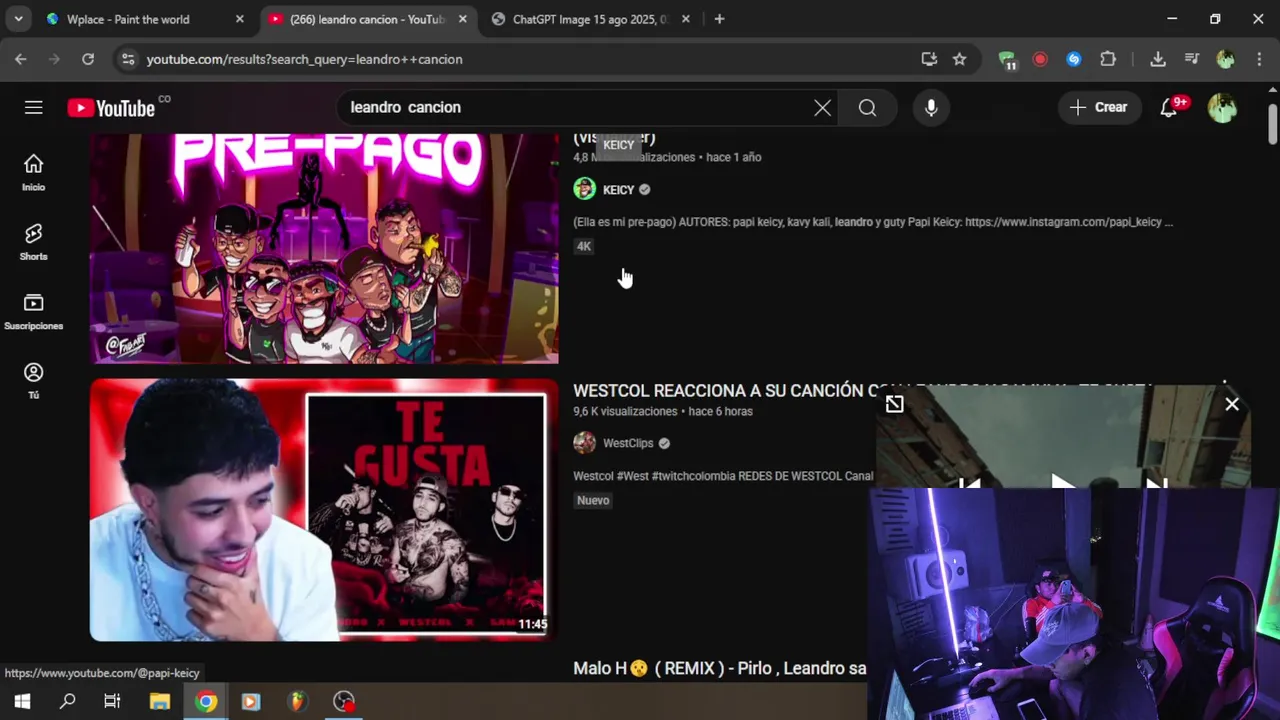Open Chrome downloads
This screenshot has width=1280, height=720.
click(x=1158, y=59)
